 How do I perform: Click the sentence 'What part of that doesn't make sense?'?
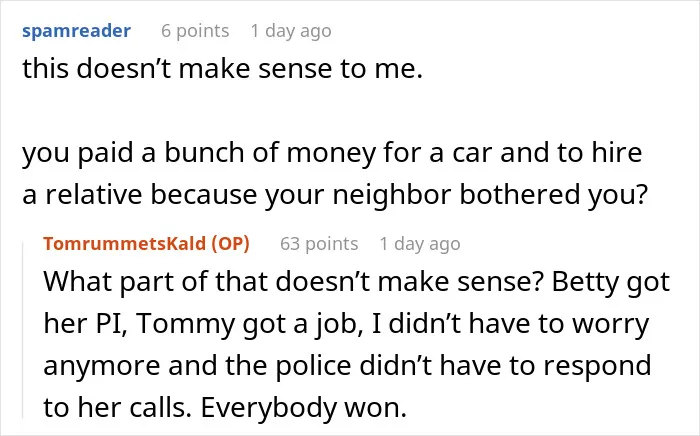pyautogui.click(x=293, y=282)
